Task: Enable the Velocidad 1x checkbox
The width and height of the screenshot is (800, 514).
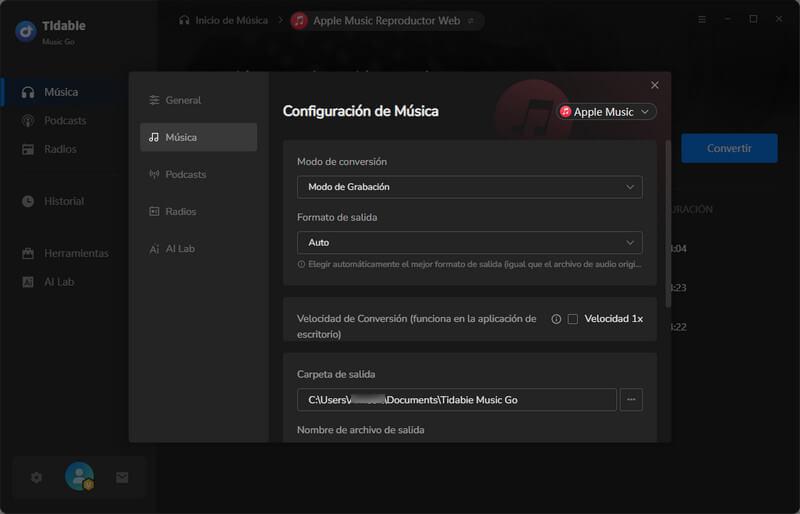Action: 573,319
